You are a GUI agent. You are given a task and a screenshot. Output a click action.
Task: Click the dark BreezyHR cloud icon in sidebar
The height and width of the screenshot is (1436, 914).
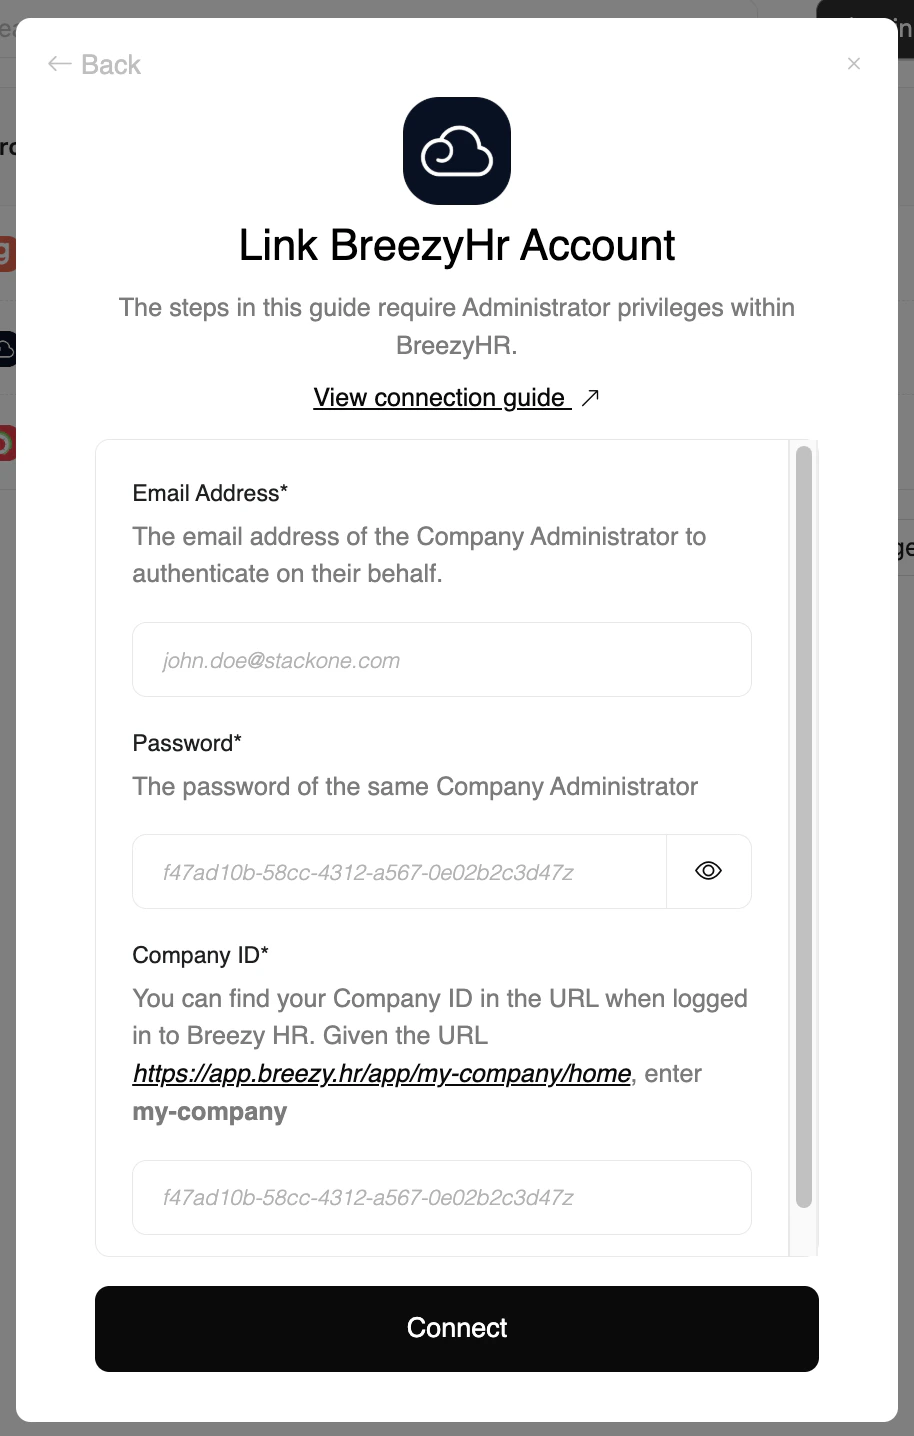point(8,348)
